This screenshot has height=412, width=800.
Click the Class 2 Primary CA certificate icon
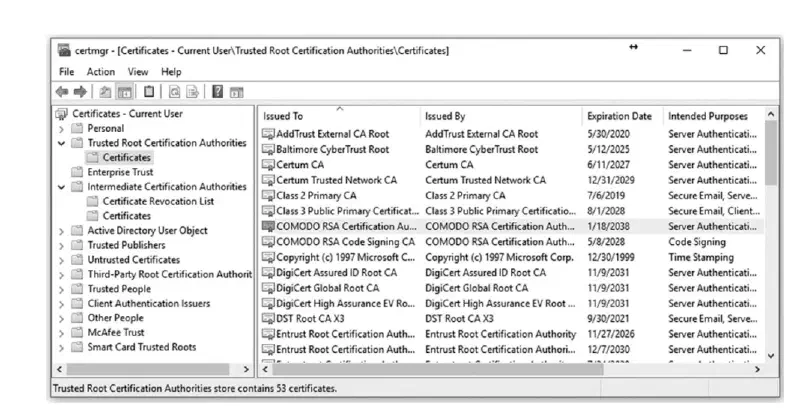point(268,196)
